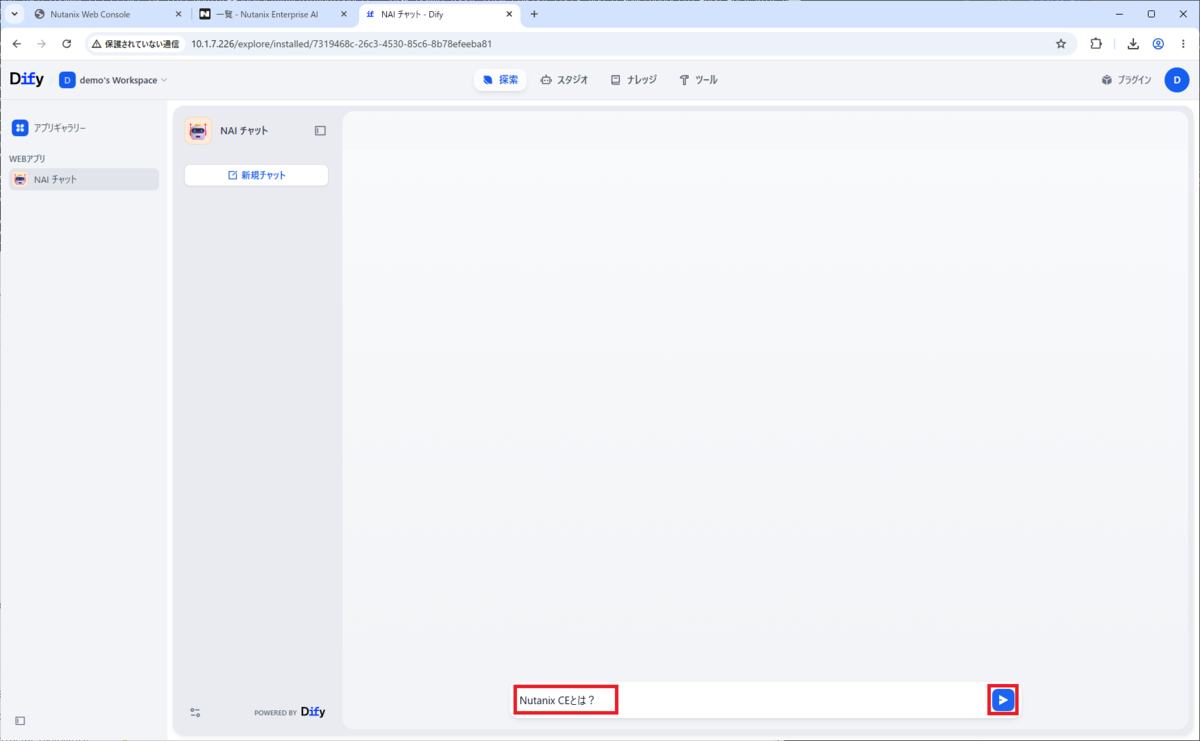
Task: Toggle the left sidebar collapse icon at bottom left
Action: [x=20, y=720]
